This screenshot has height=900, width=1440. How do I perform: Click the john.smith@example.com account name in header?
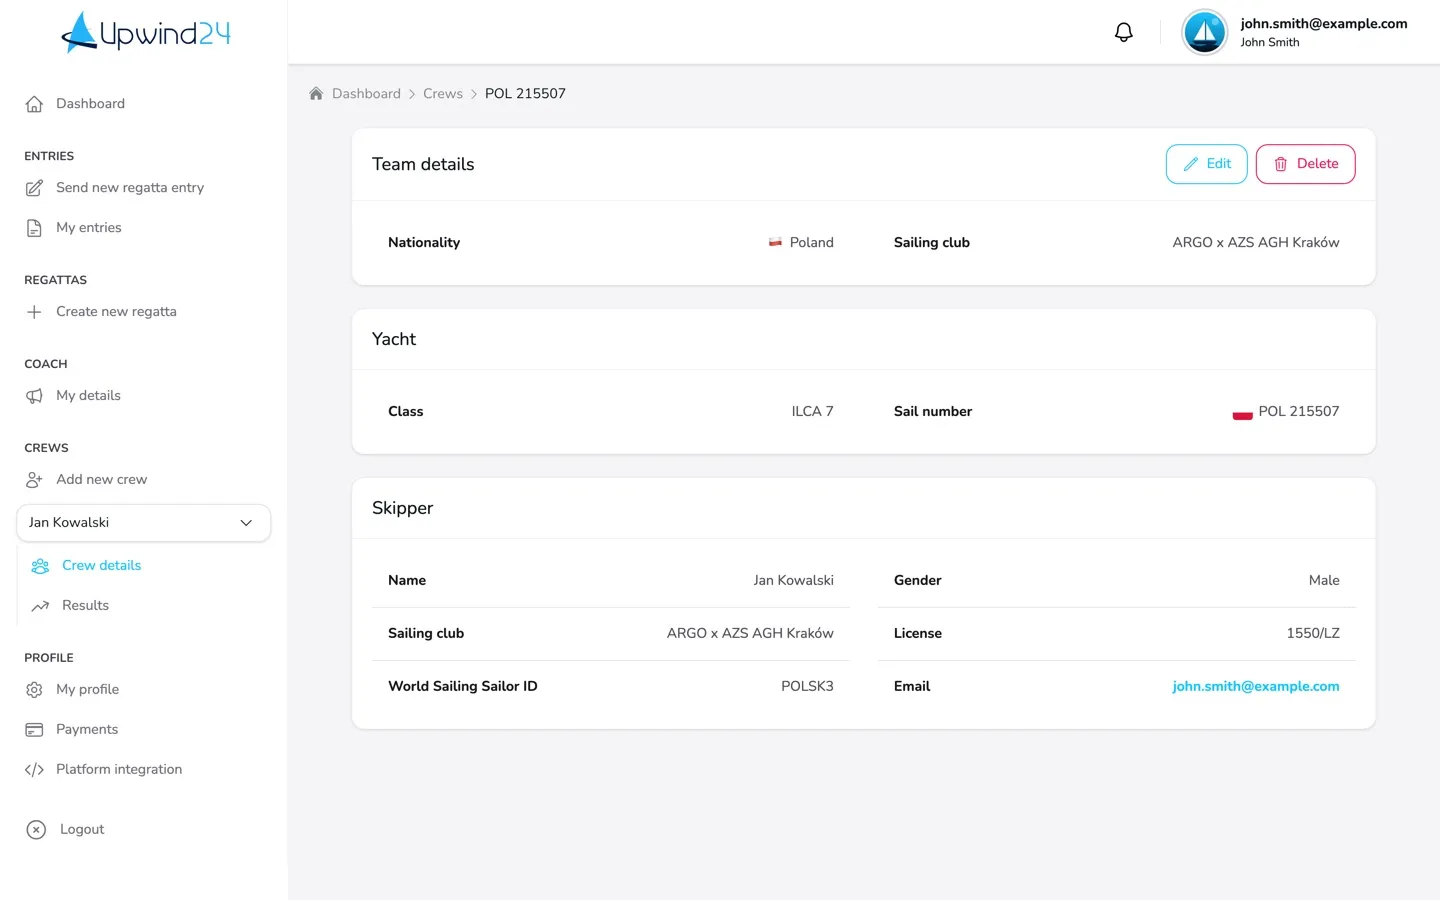coord(1324,24)
